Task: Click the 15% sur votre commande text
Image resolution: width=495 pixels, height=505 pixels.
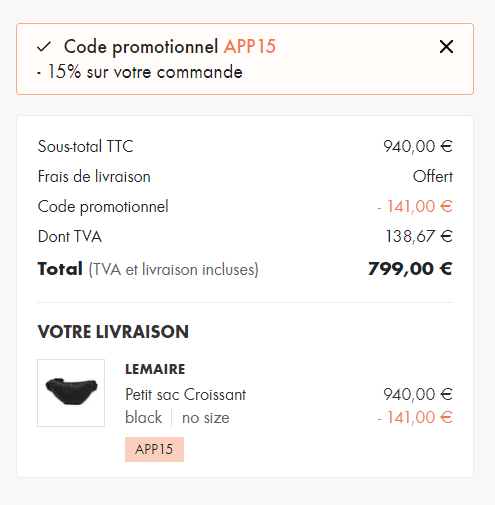Action: [145, 72]
